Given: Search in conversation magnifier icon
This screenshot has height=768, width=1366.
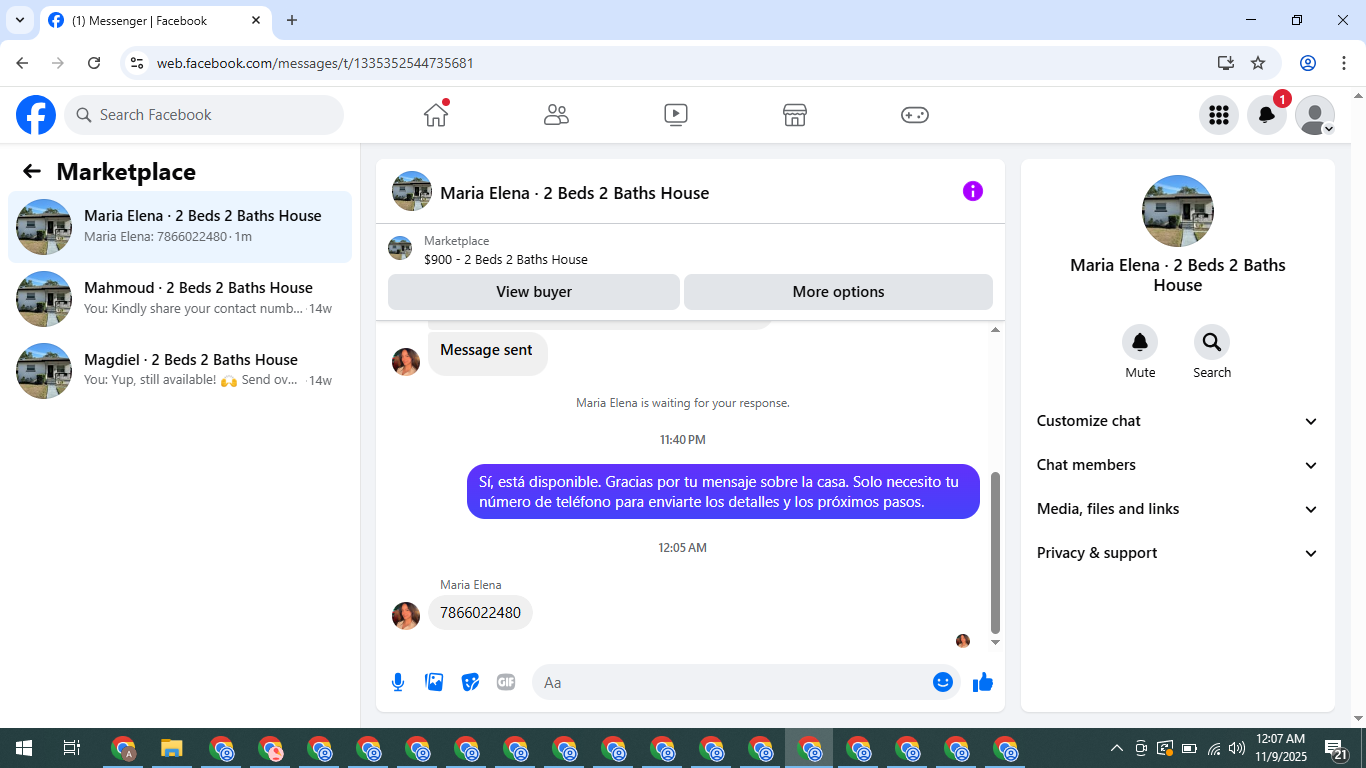Looking at the screenshot, I should pos(1212,343).
